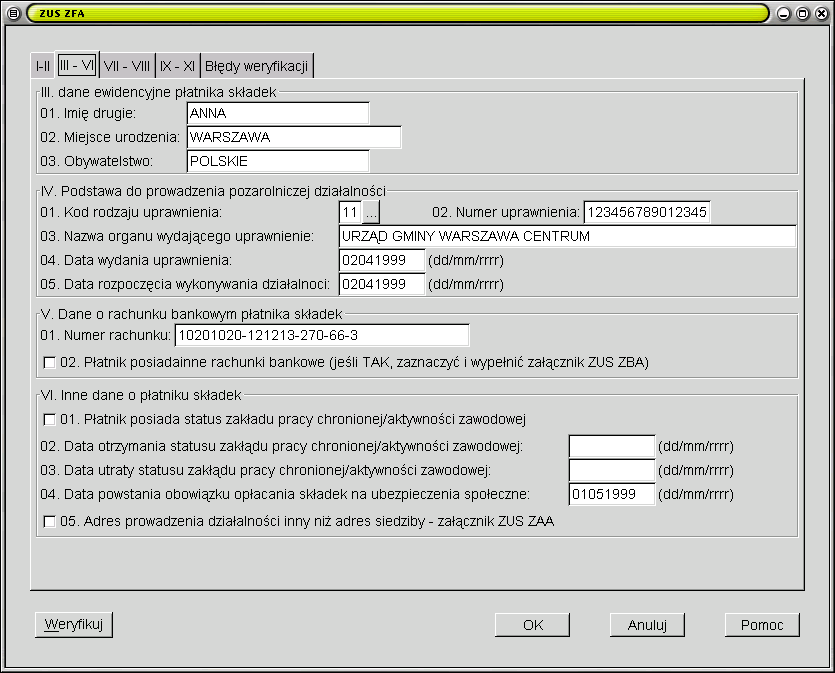Open the VII - VIII tab
The width and height of the screenshot is (835, 673).
[x=127, y=66]
